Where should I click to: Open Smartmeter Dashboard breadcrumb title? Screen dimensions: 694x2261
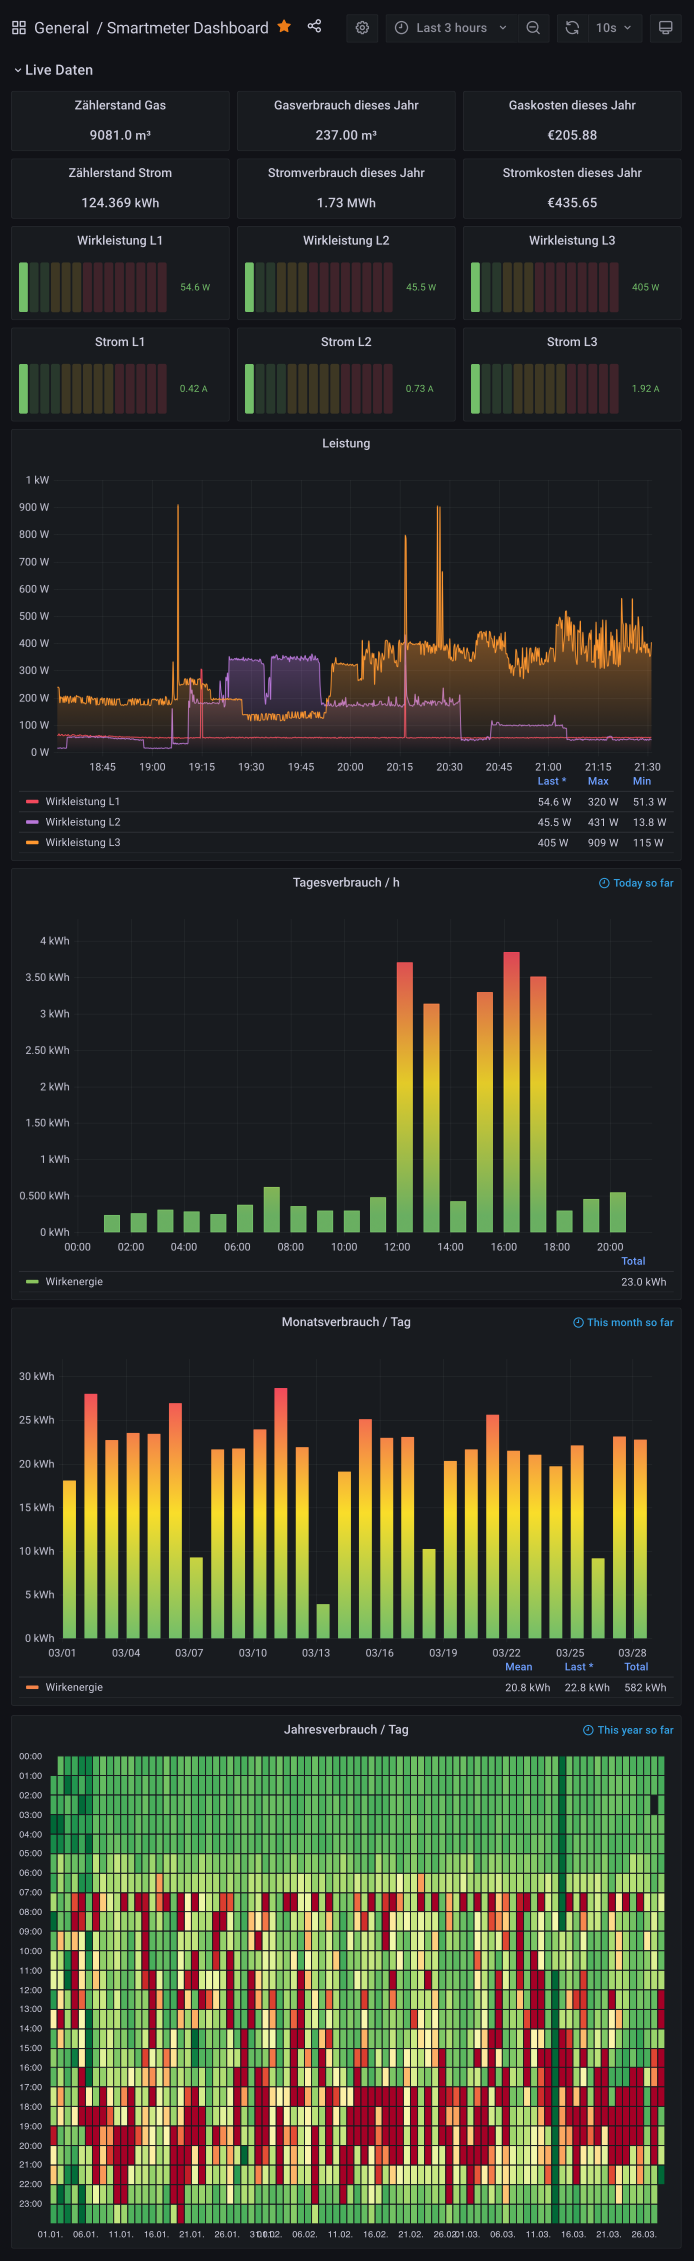[188, 28]
